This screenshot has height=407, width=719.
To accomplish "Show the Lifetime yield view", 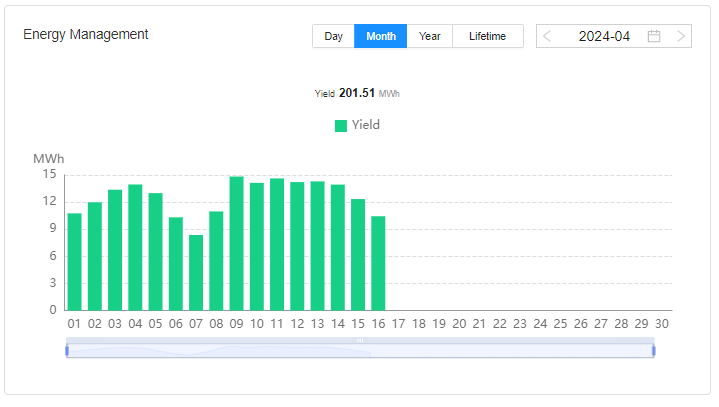I will click(487, 36).
